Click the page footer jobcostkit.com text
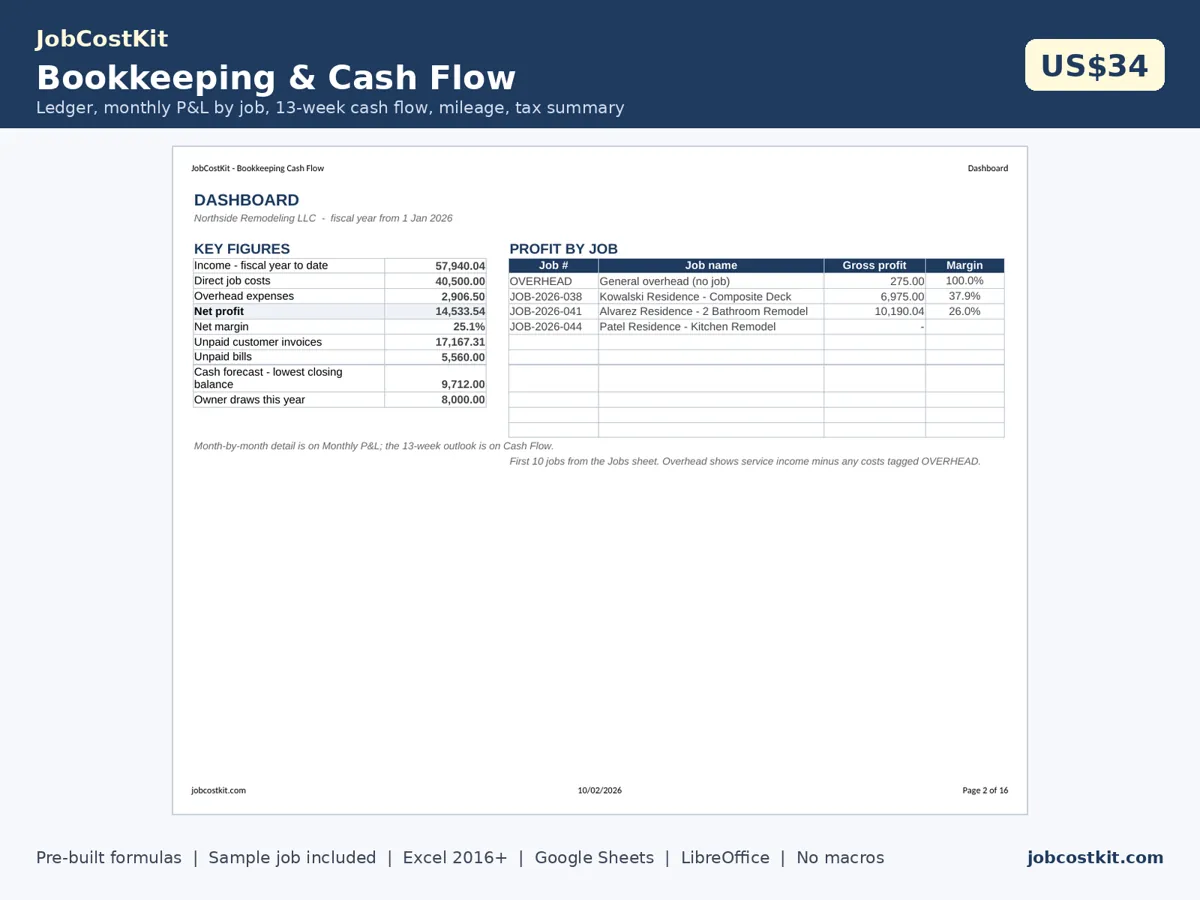This screenshot has height=900, width=1200. [x=218, y=790]
